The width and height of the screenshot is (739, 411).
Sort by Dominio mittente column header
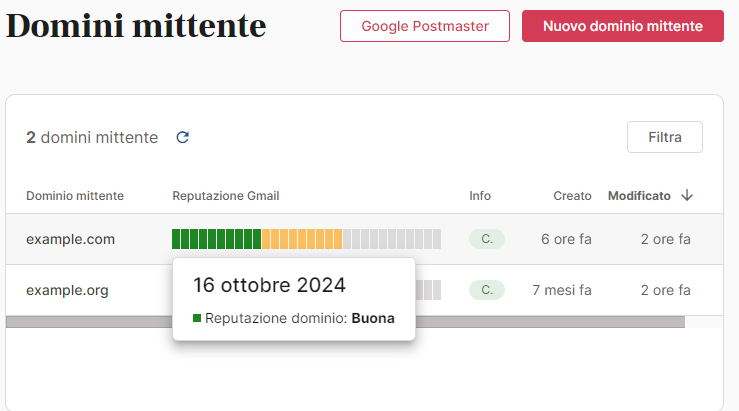(75, 196)
